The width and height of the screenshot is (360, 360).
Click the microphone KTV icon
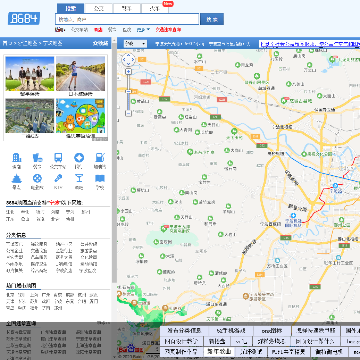pyautogui.click(x=58, y=178)
